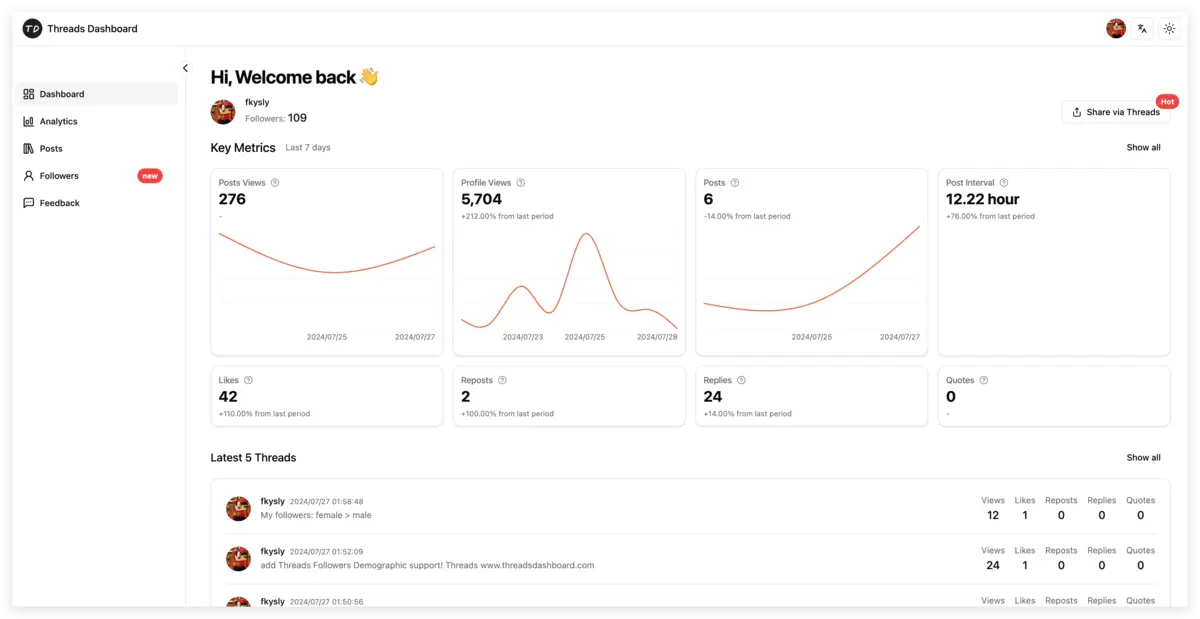Click thread text 'My followers: female > male'
This screenshot has width=1200, height=619.
point(316,516)
